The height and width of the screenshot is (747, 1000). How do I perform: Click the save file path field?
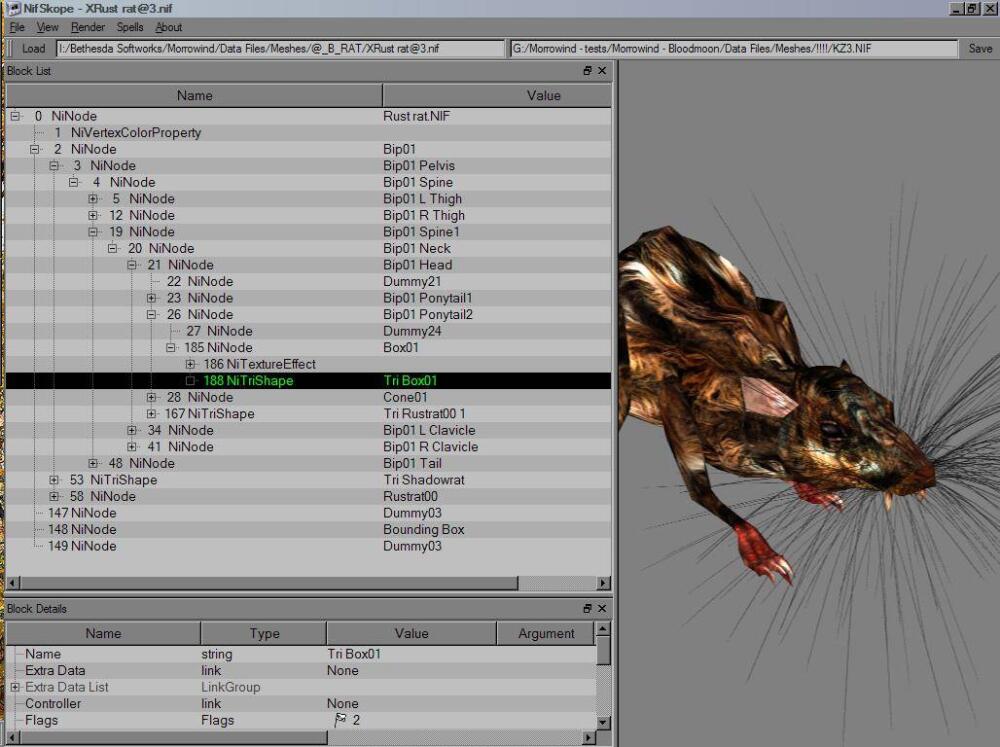[x=733, y=48]
